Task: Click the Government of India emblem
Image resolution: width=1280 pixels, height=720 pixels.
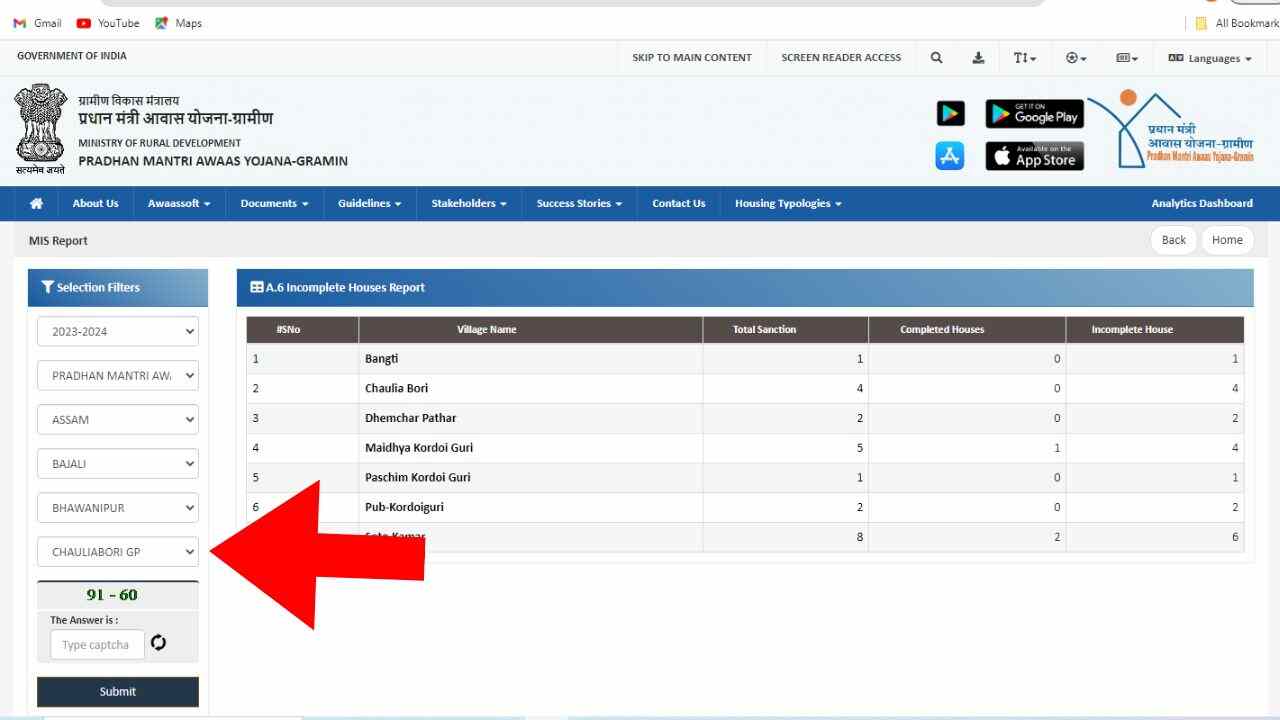Action: [40, 130]
